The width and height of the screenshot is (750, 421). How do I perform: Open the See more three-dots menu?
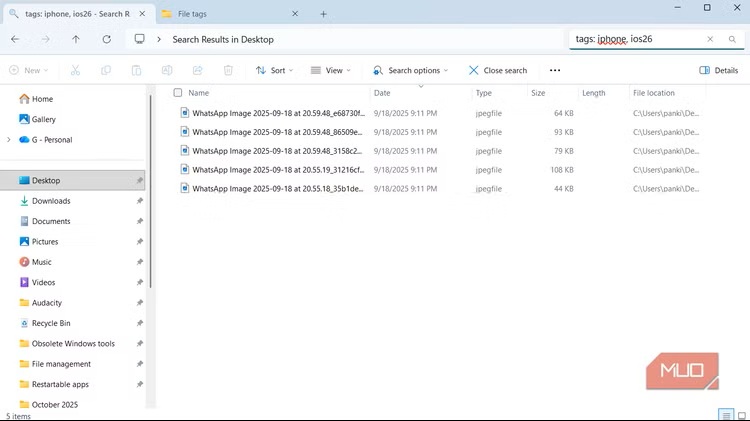pyautogui.click(x=555, y=70)
